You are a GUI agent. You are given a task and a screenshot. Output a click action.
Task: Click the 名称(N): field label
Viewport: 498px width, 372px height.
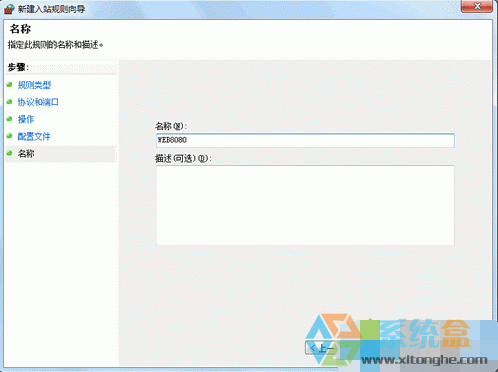(x=171, y=126)
